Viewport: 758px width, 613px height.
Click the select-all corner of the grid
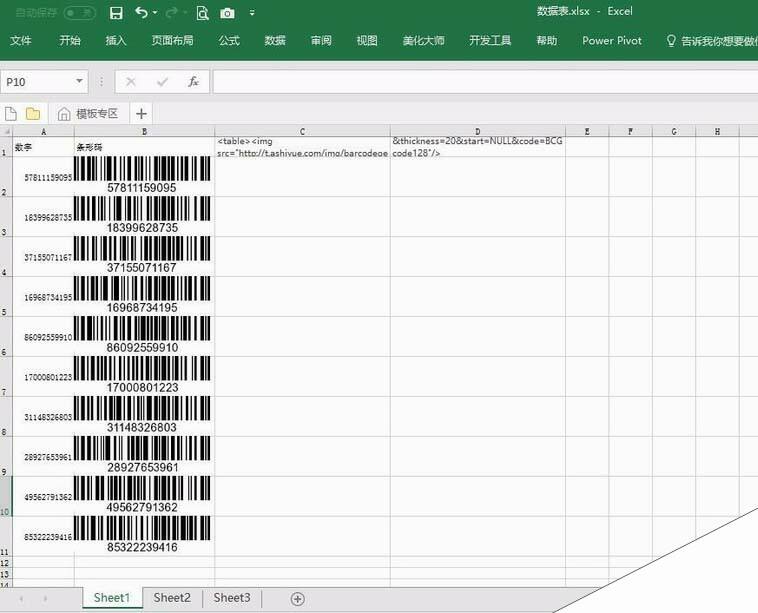coord(6,131)
